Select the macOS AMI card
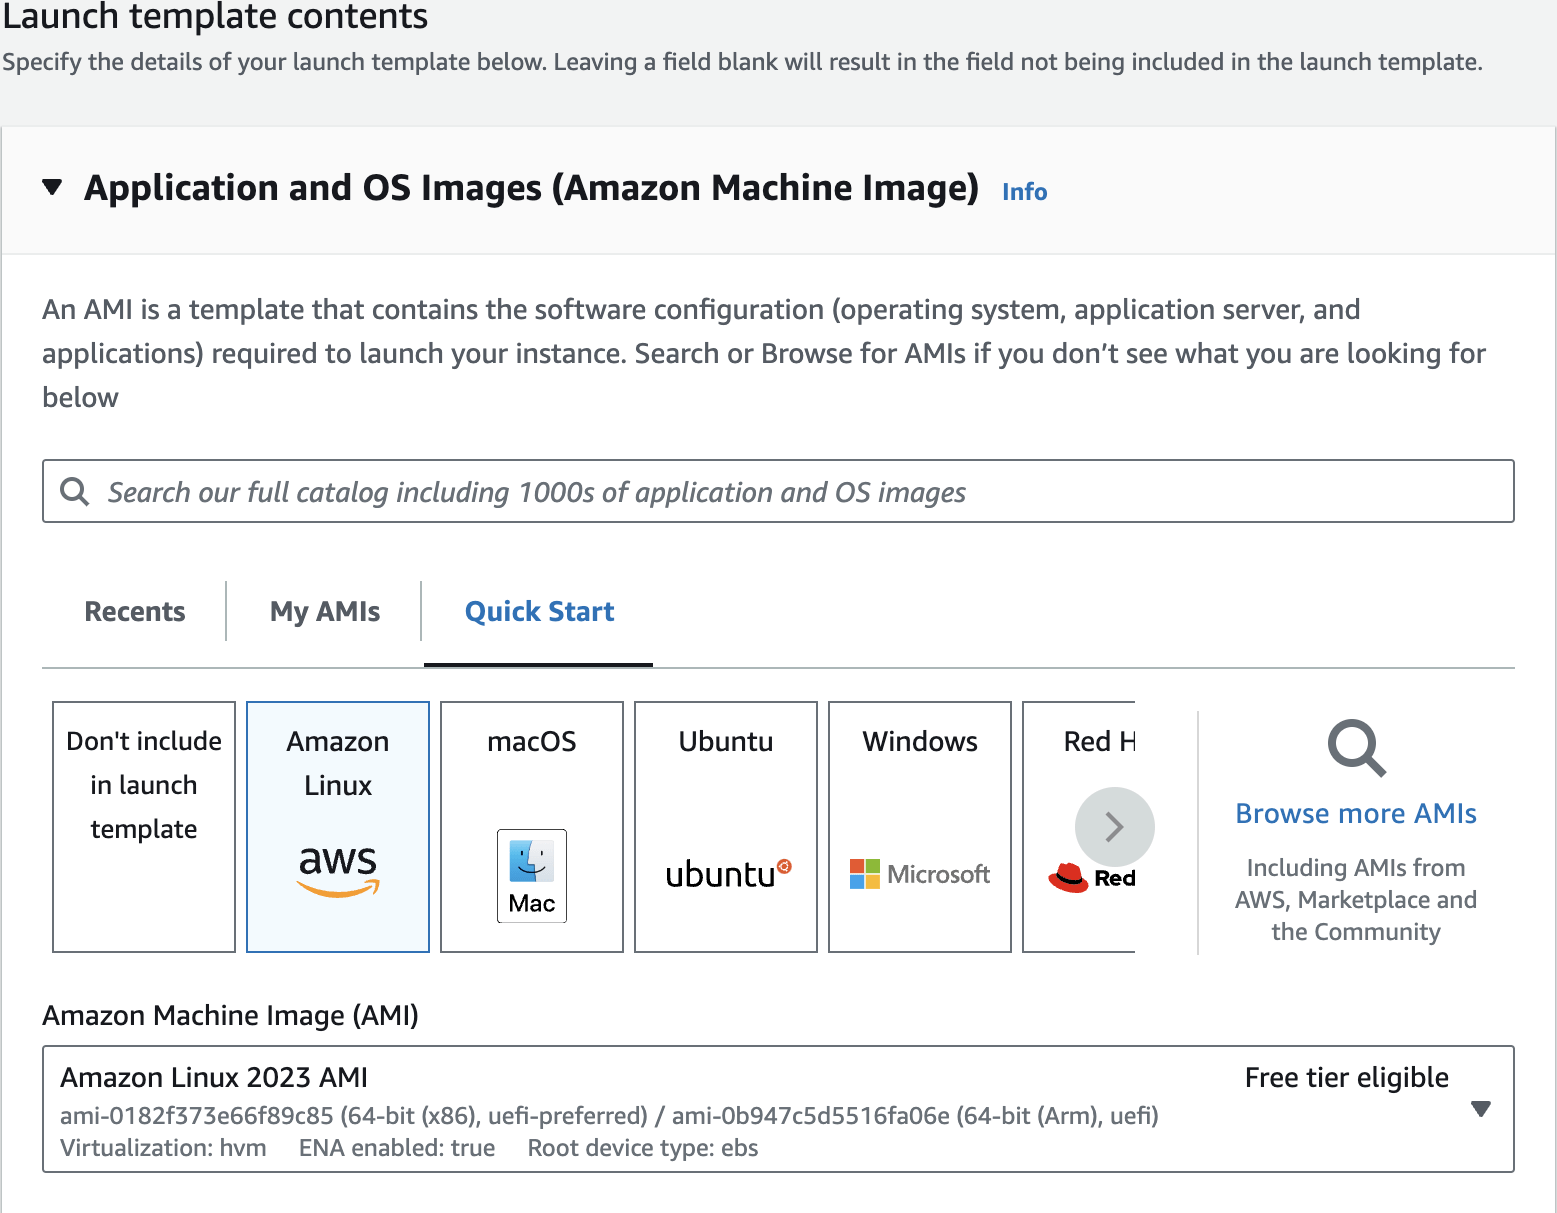This screenshot has height=1213, width=1557. 532,827
